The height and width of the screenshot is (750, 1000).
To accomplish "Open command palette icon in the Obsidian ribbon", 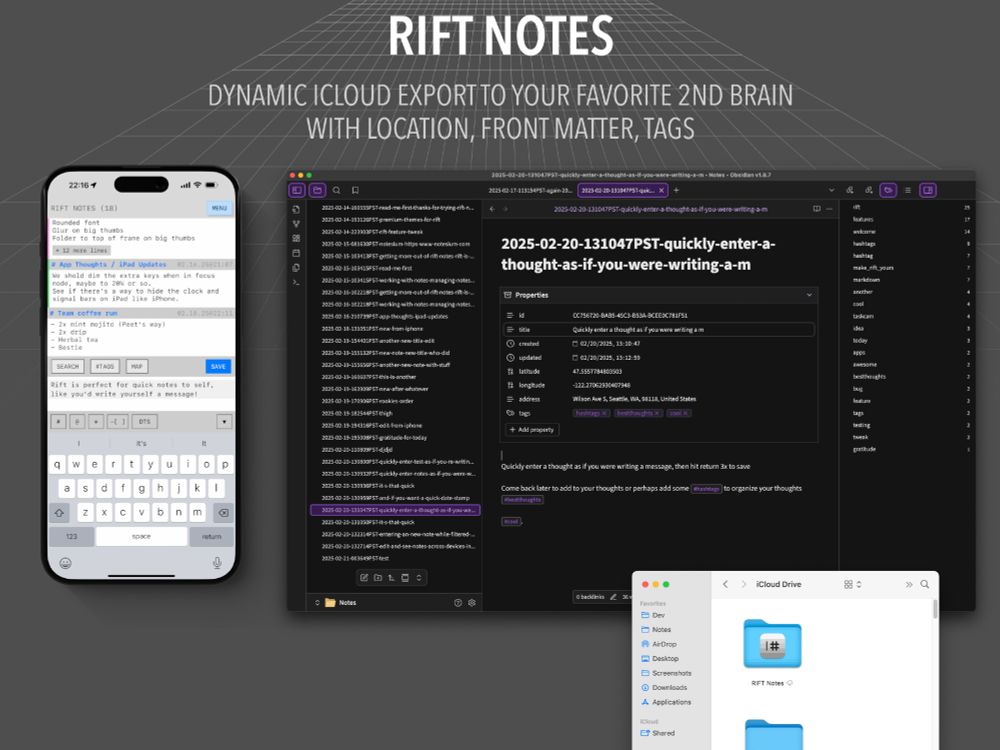I will (296, 282).
